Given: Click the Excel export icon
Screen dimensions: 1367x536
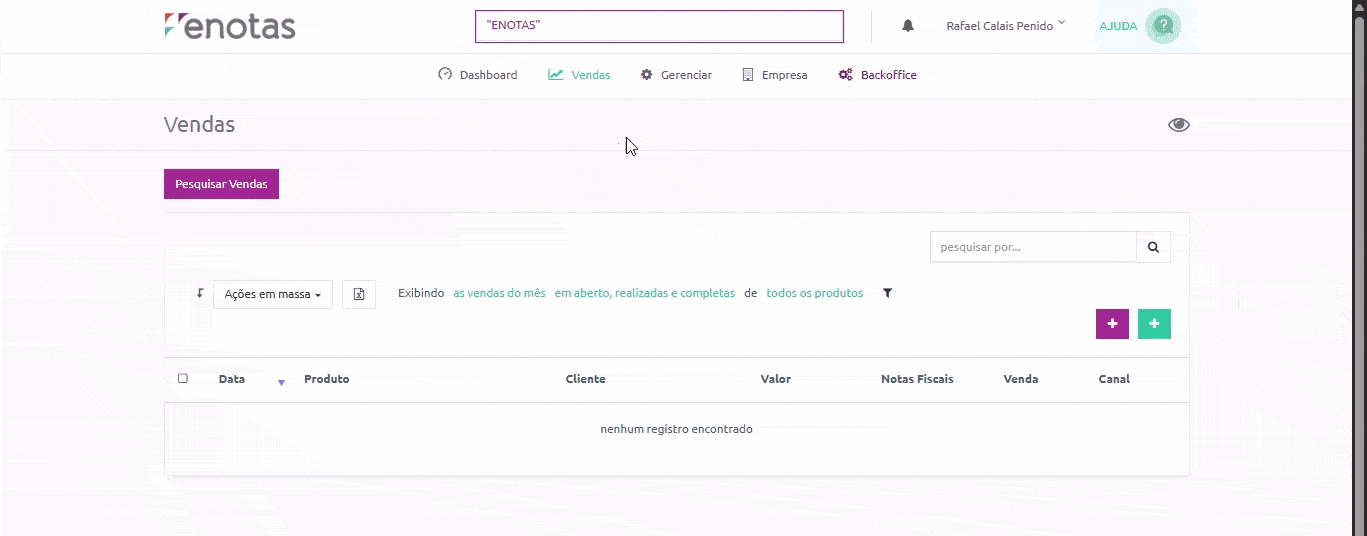Looking at the screenshot, I should pyautogui.click(x=359, y=294).
